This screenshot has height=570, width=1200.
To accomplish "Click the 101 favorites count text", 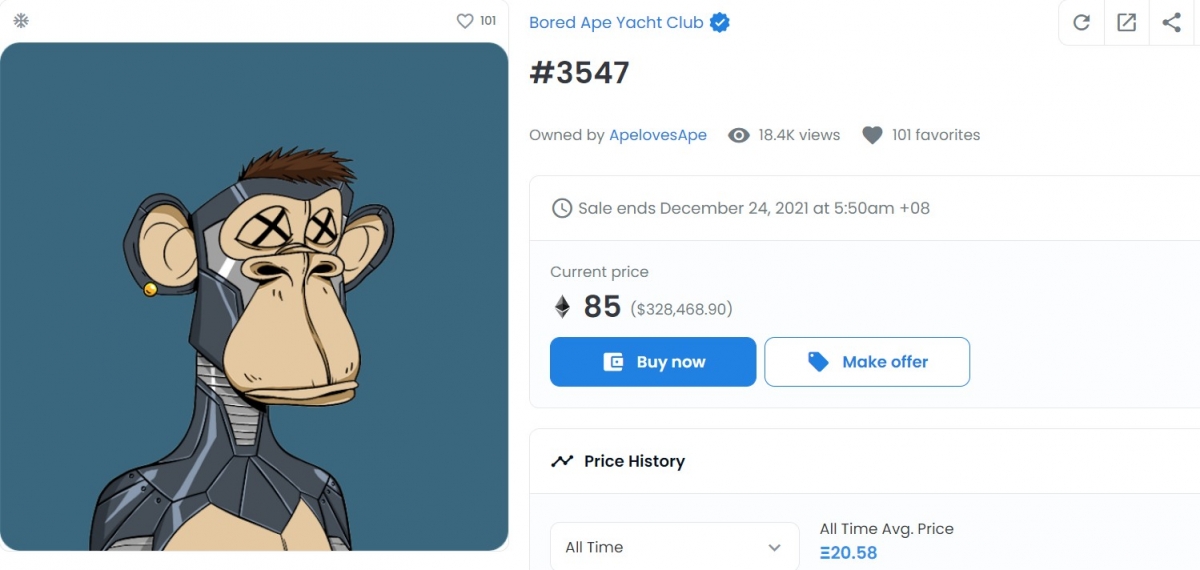I will click(x=935, y=135).
